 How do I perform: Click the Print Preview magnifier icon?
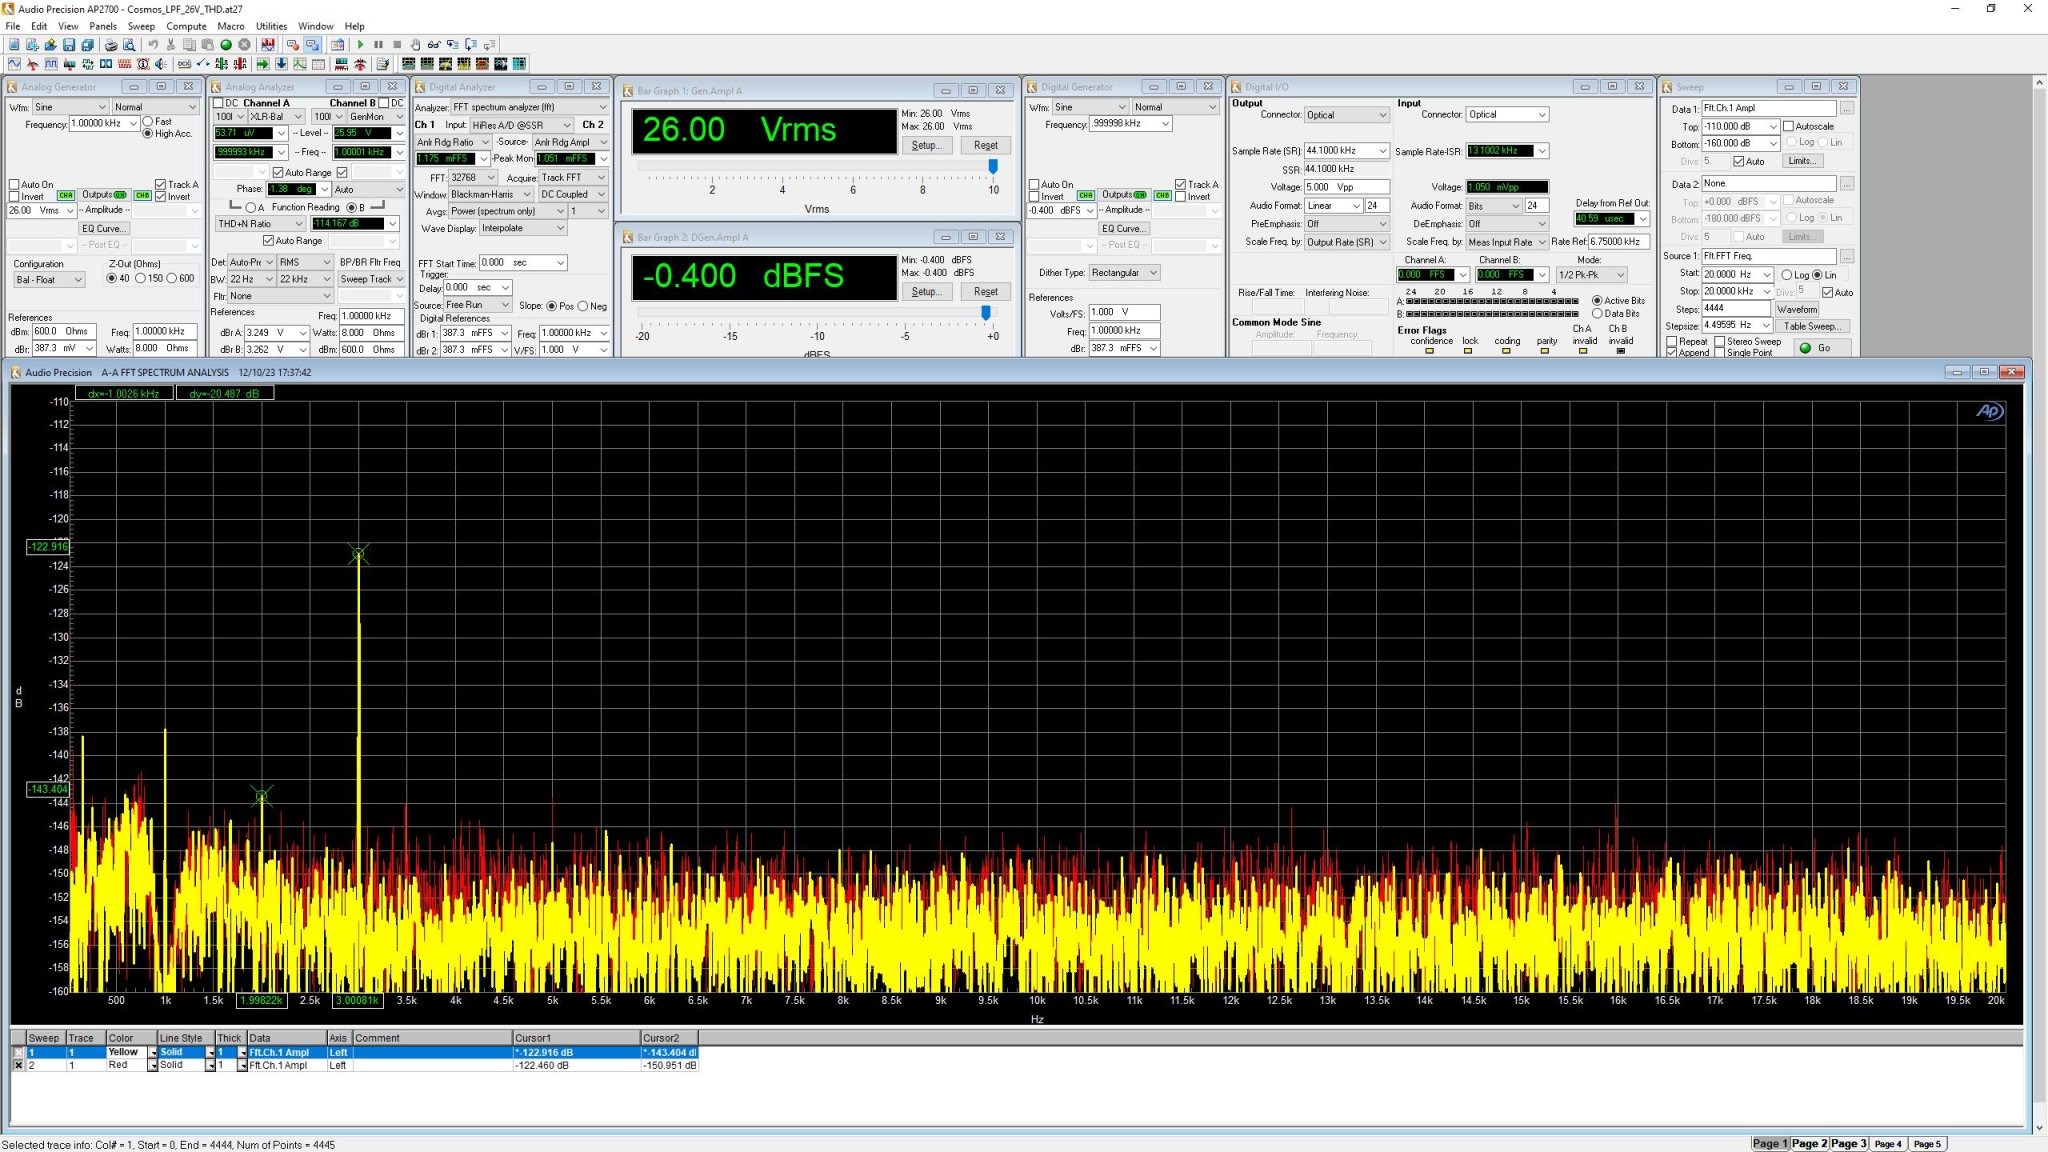(129, 45)
